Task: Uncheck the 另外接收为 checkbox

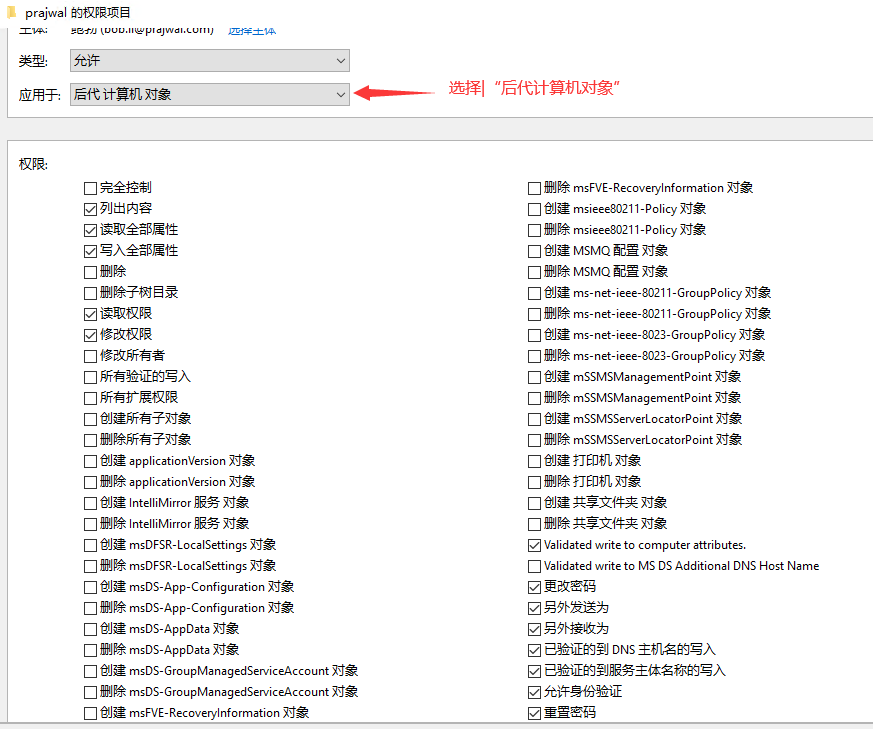Action: click(x=534, y=629)
